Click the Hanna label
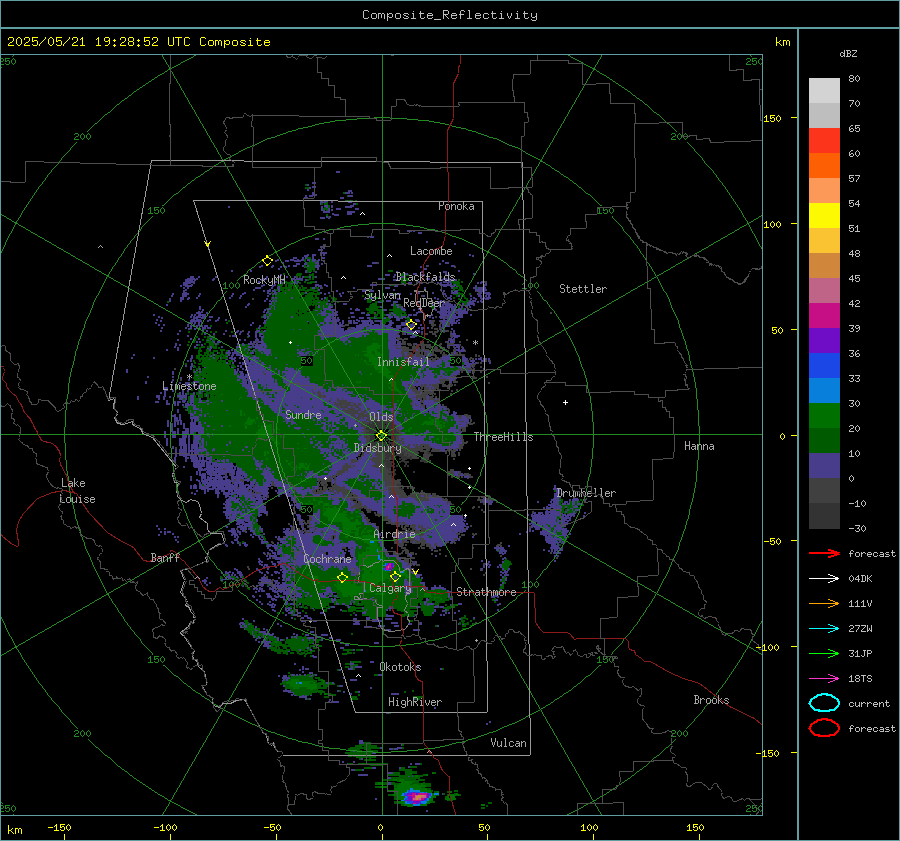Image resolution: width=900 pixels, height=841 pixels. click(699, 446)
